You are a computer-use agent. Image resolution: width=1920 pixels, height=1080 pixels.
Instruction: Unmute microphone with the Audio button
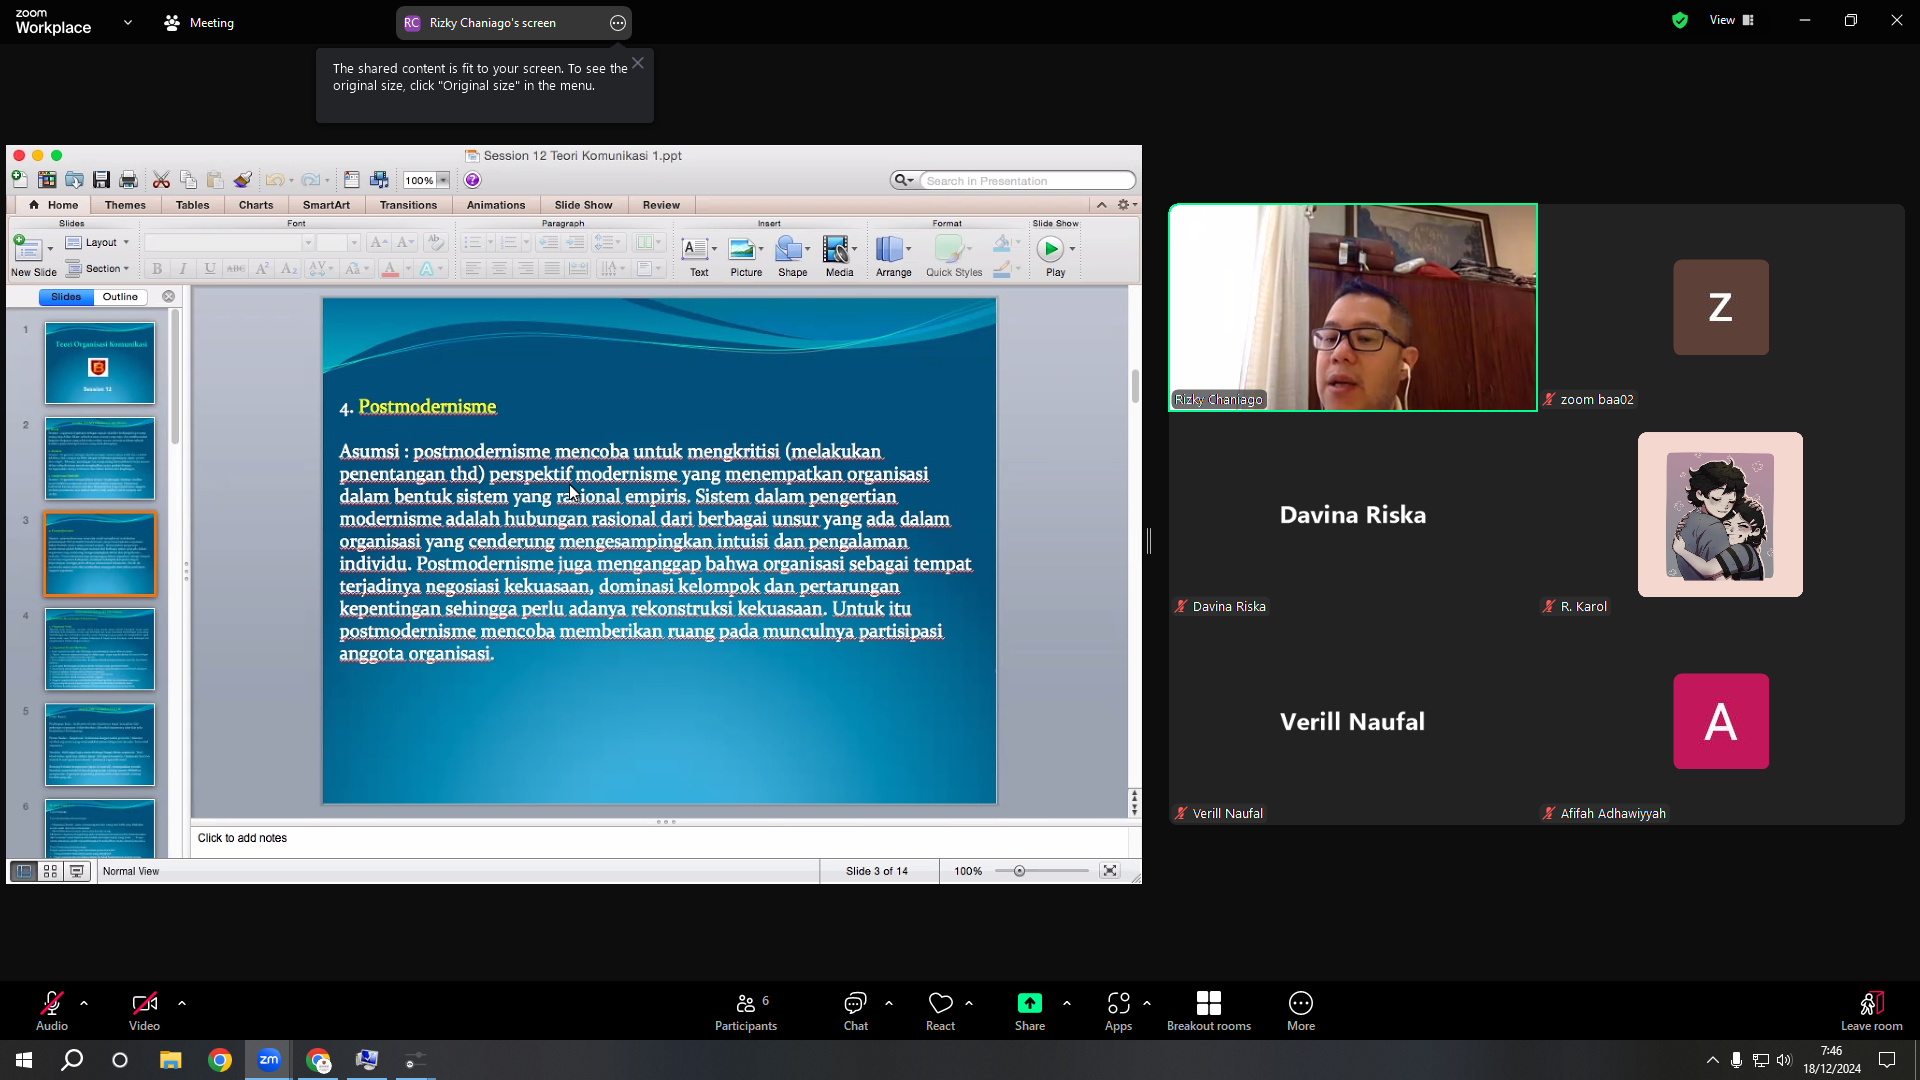tap(52, 1011)
